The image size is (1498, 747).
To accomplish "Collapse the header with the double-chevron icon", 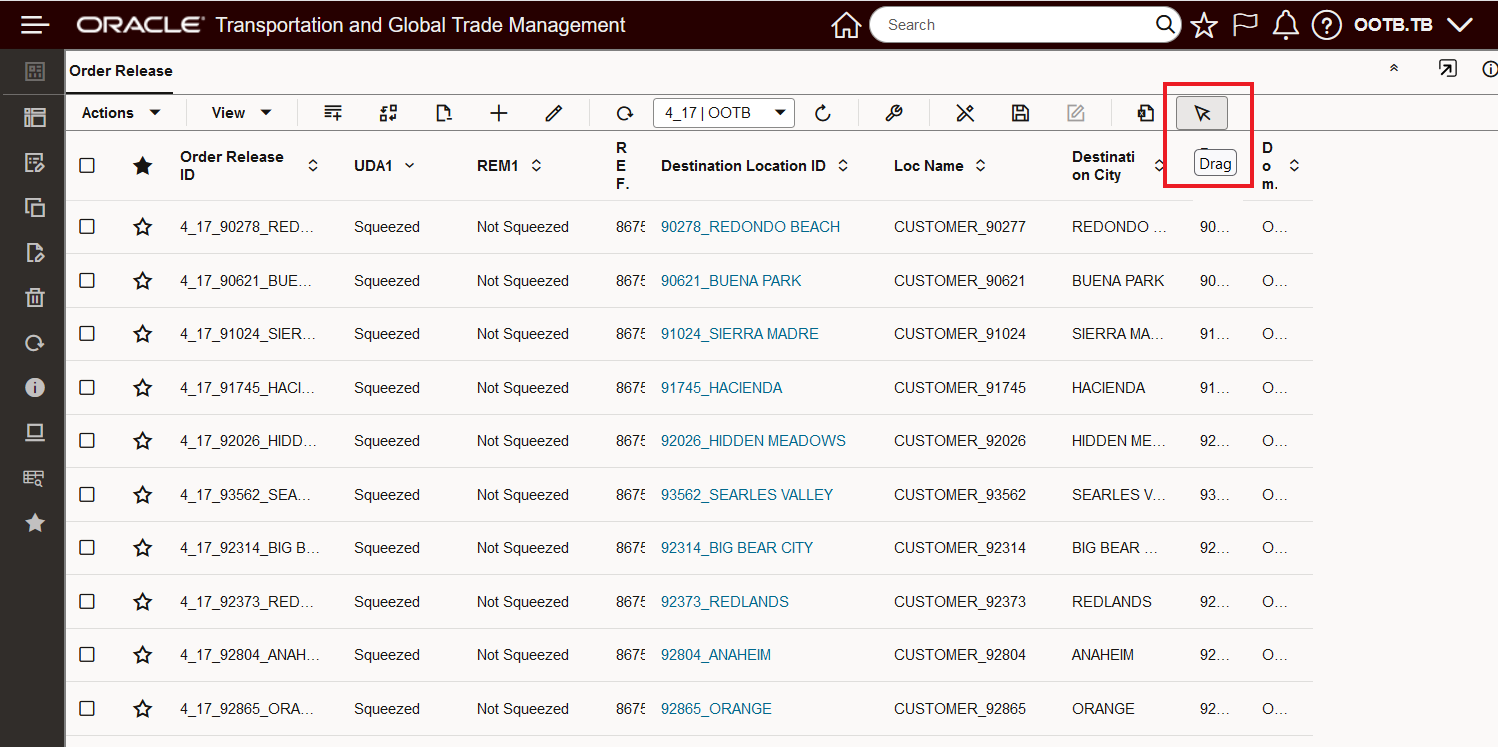I will [1394, 69].
